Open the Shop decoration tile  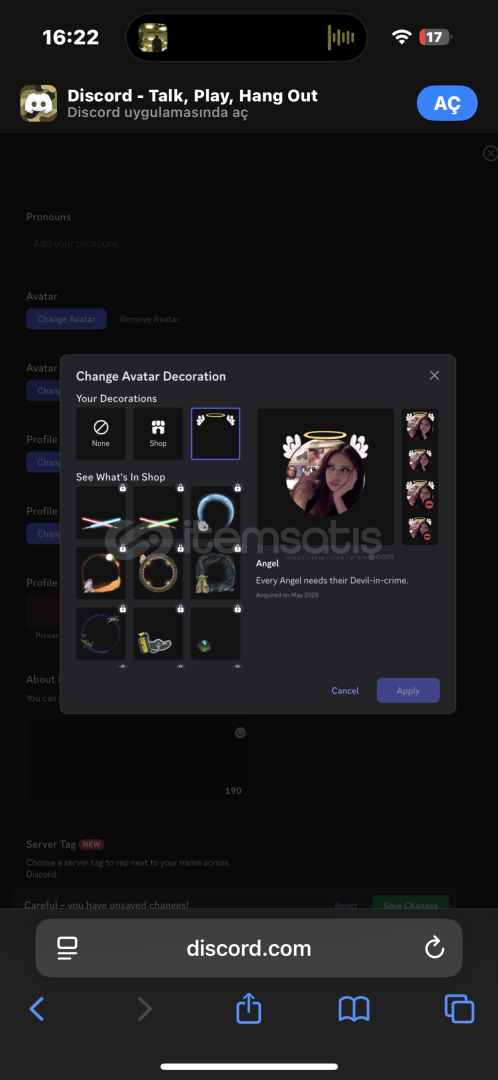click(x=158, y=434)
